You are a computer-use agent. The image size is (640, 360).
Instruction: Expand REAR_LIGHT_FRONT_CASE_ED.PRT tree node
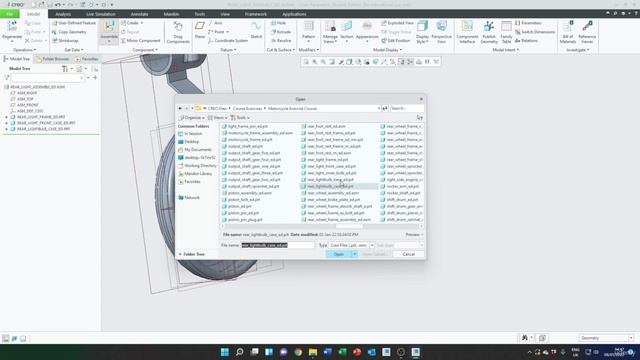pyautogui.click(x=7, y=123)
